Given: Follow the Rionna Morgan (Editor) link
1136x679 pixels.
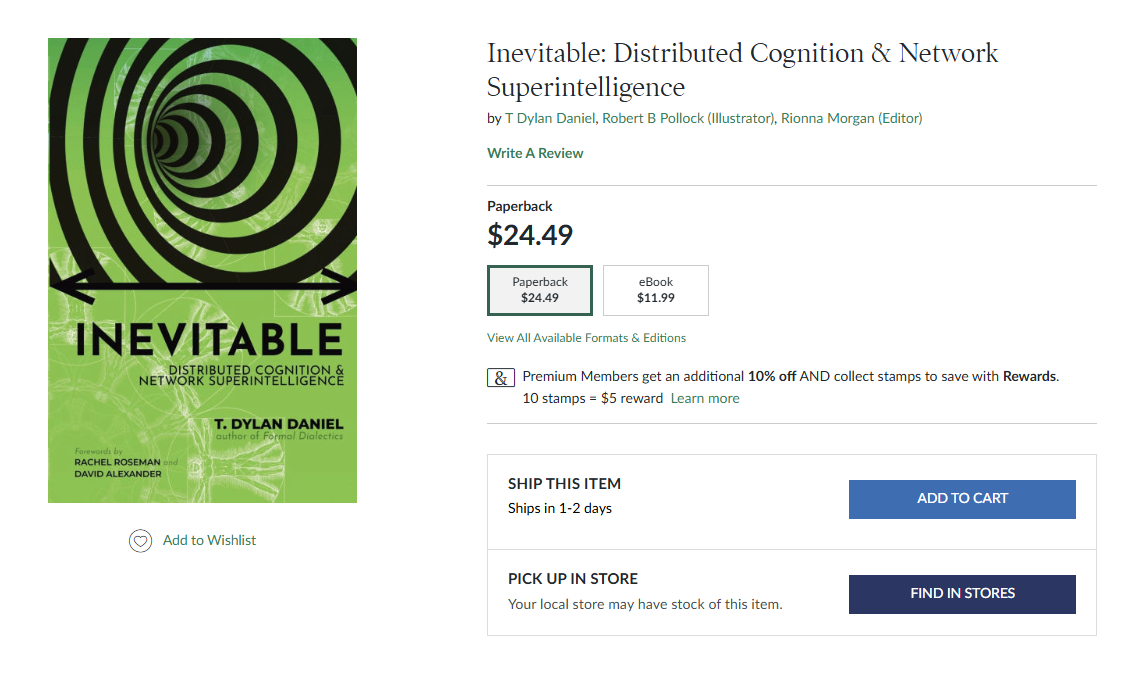Looking at the screenshot, I should pos(851,118).
